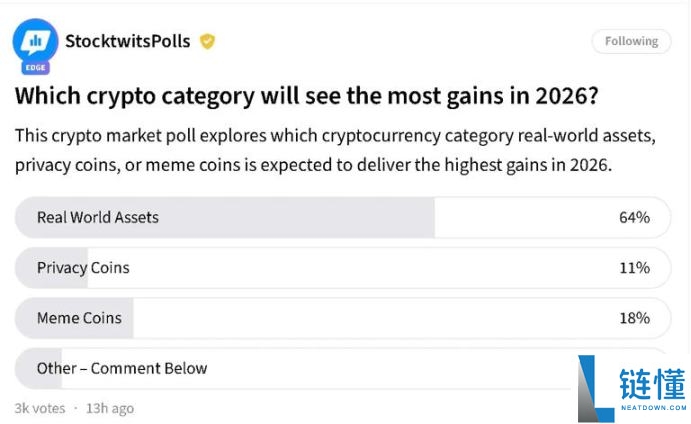Pick the Other – Comment Below option
This screenshot has width=691, height=424.
[296, 368]
